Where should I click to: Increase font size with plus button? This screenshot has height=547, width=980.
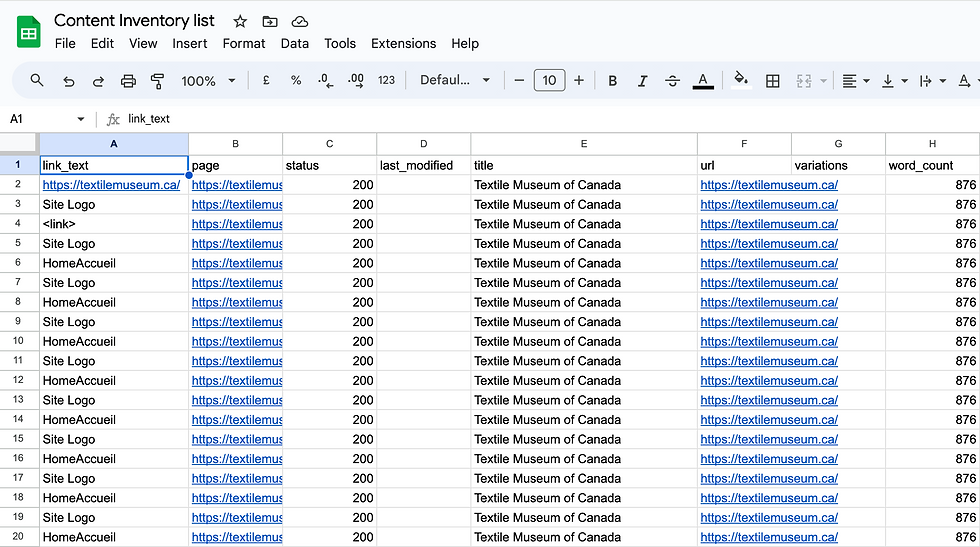pyautogui.click(x=579, y=81)
